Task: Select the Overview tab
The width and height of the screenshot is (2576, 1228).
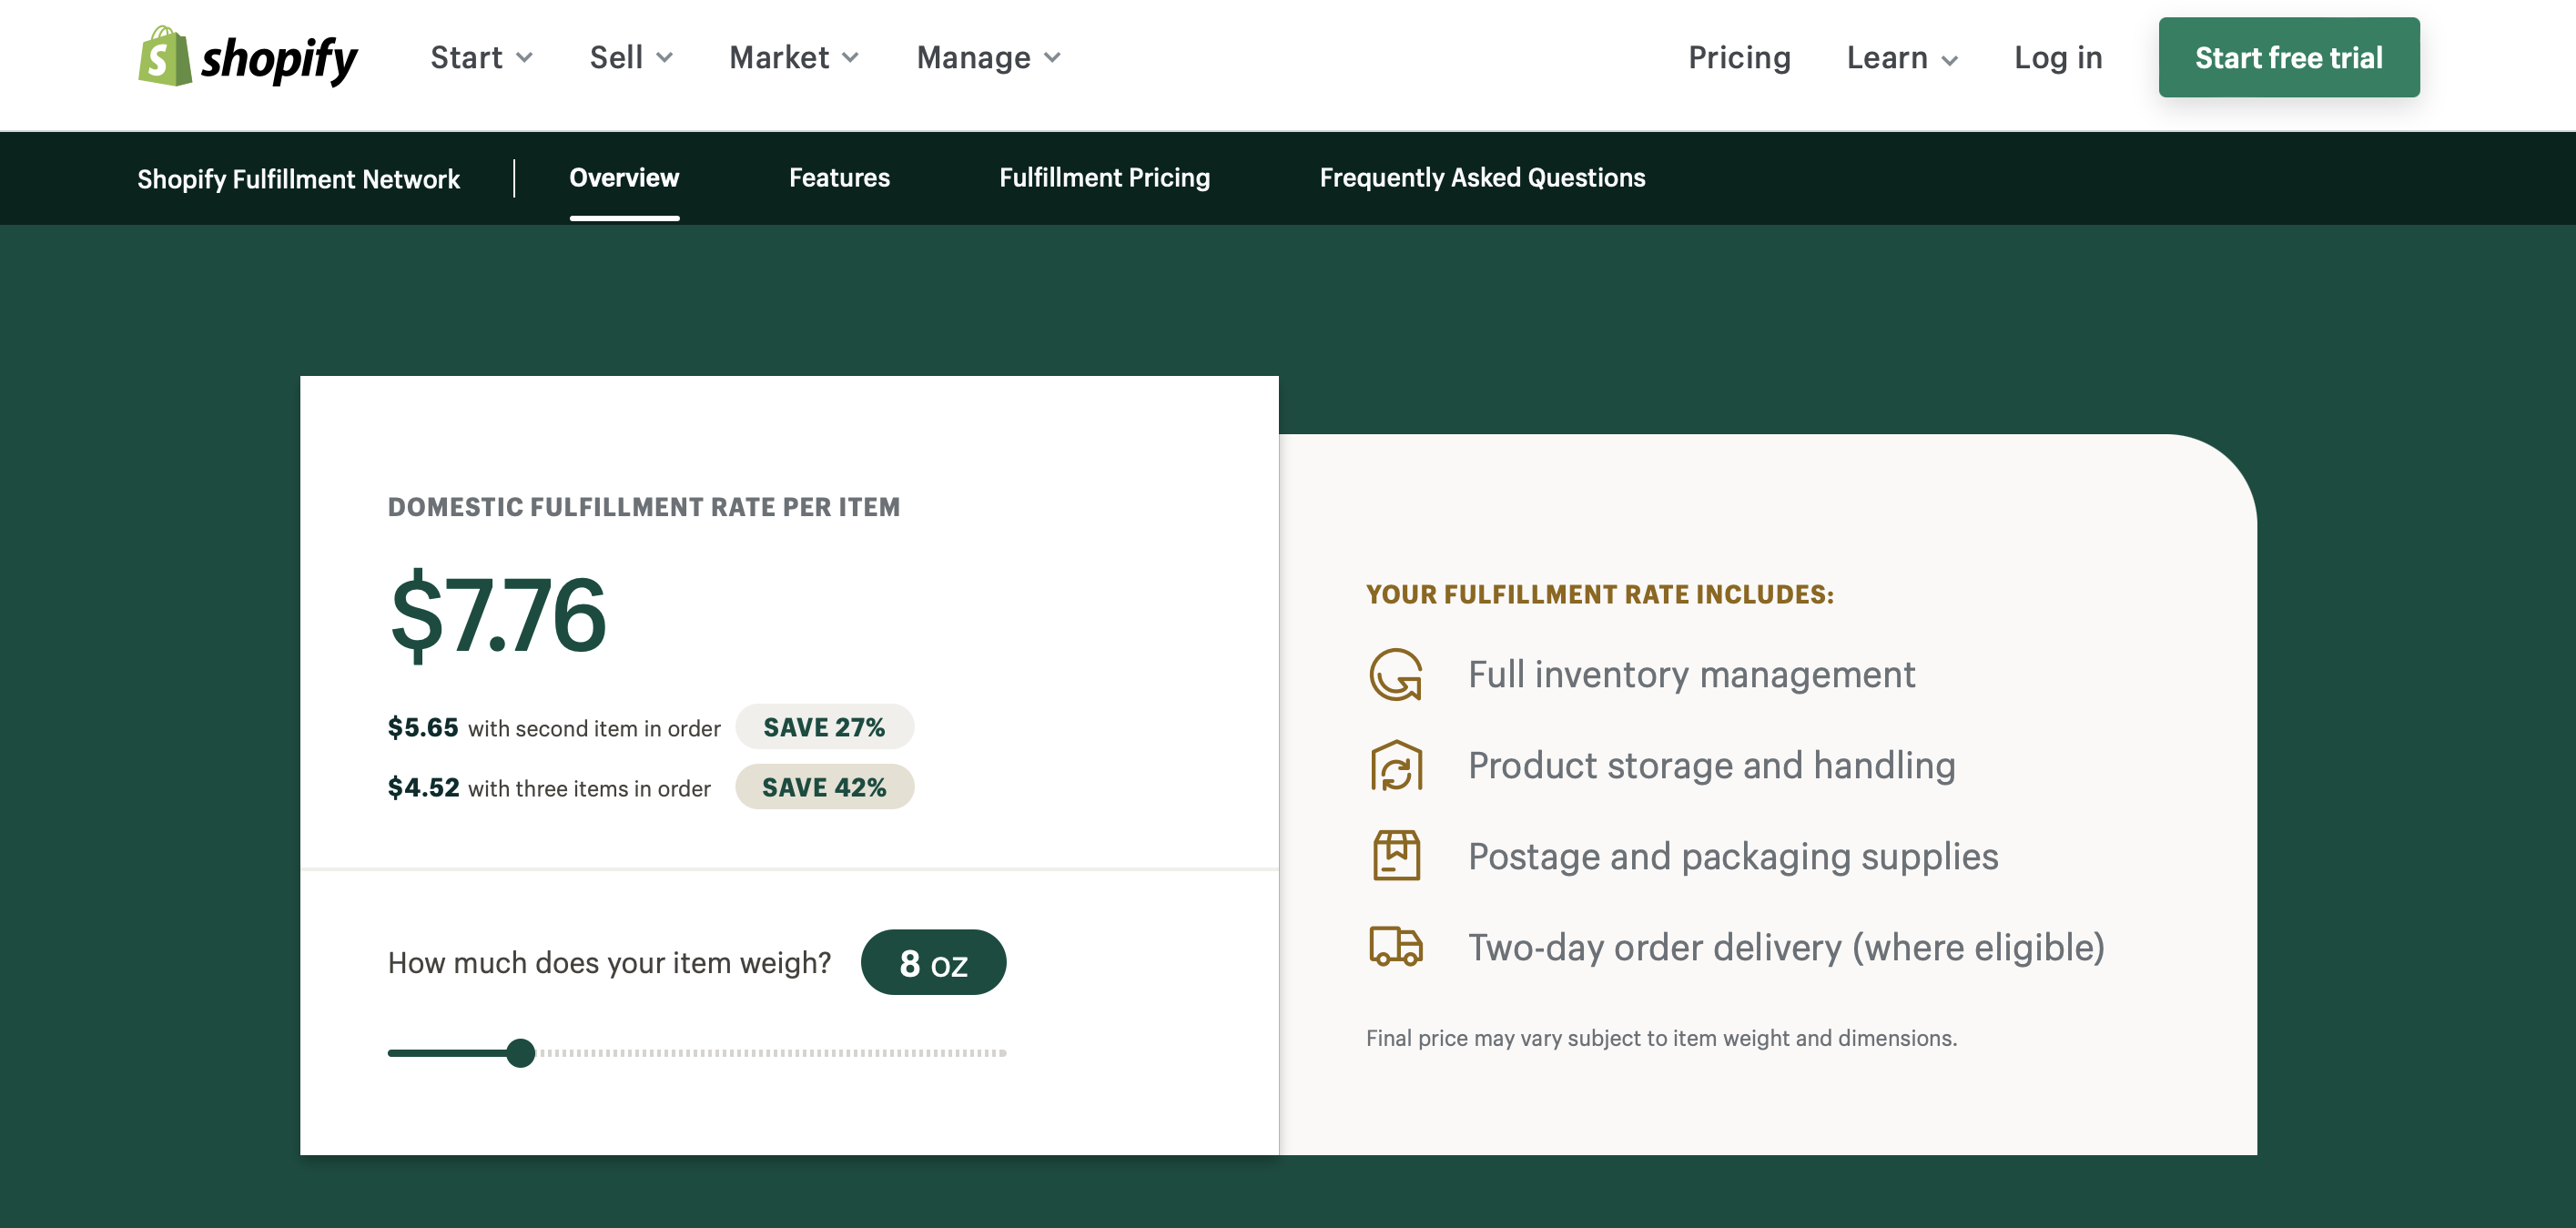Action: [624, 177]
